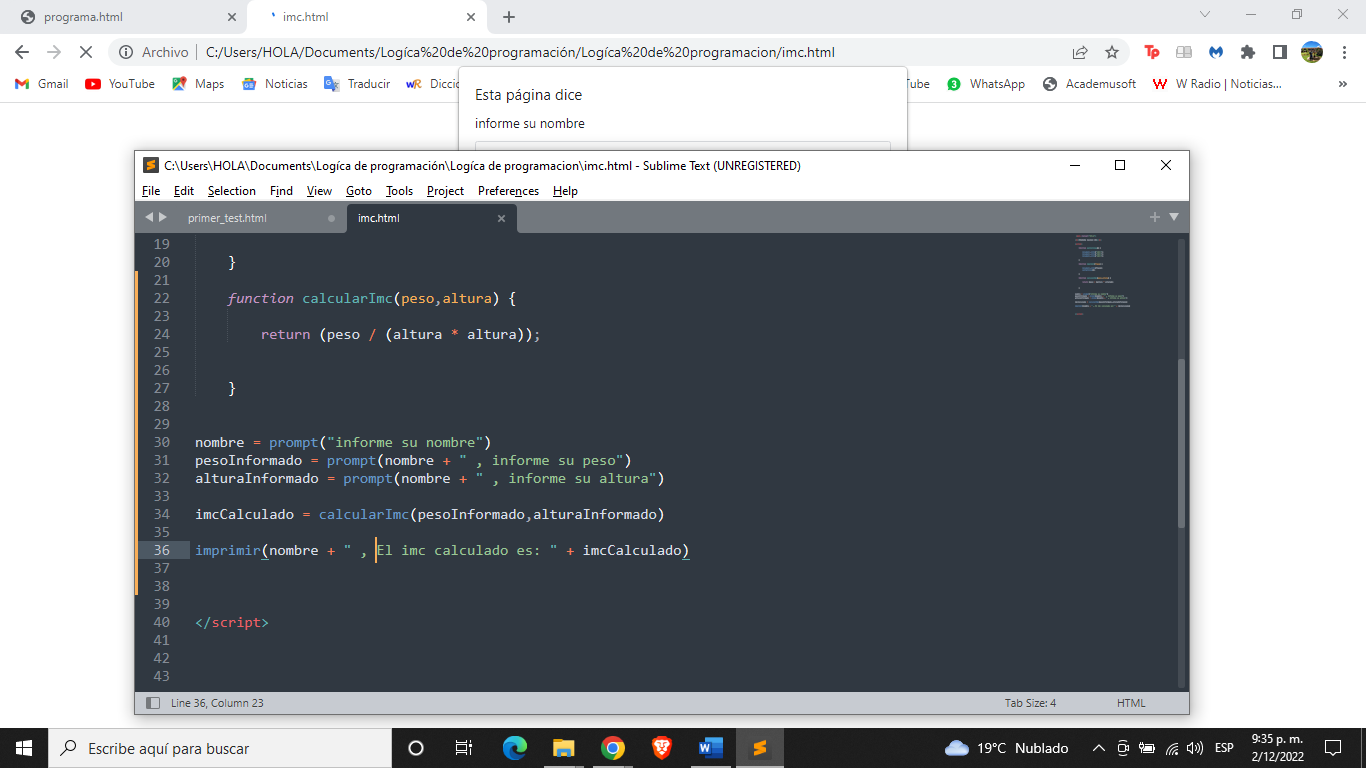Open the Goto menu
Image resolution: width=1366 pixels, height=768 pixels.
point(359,191)
